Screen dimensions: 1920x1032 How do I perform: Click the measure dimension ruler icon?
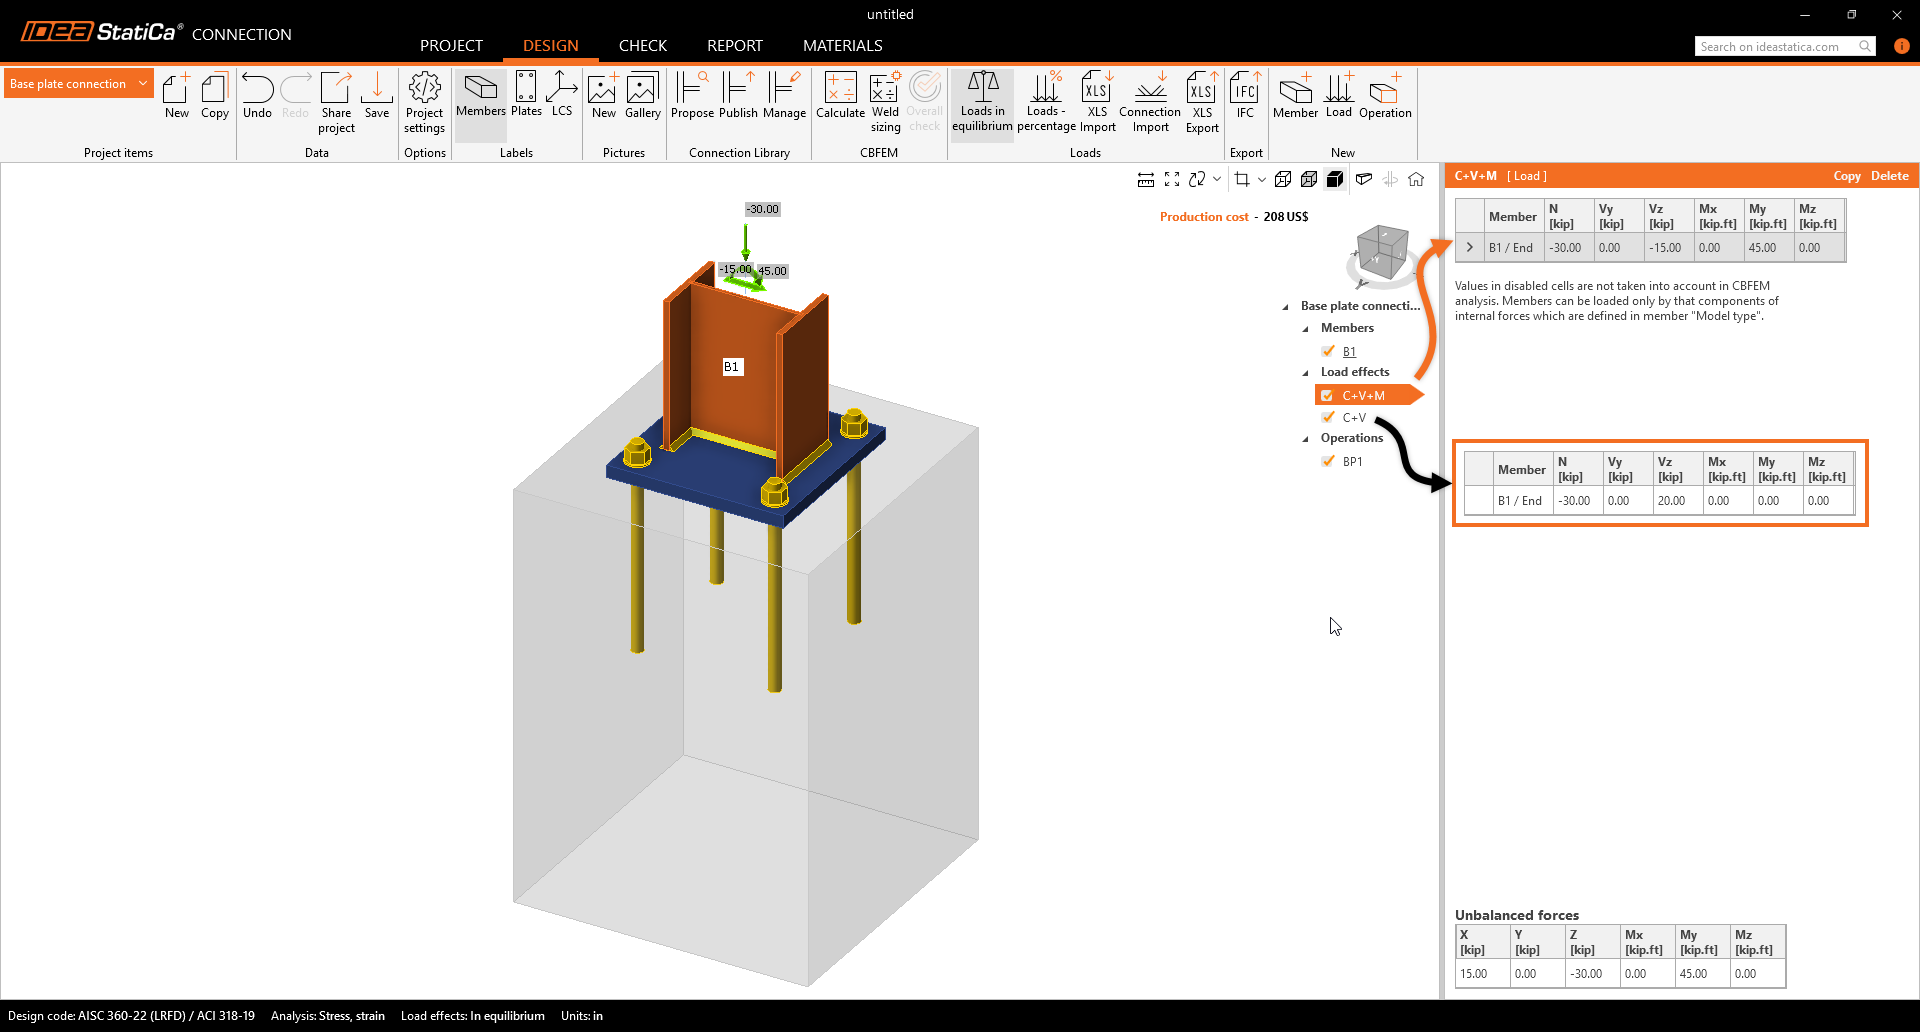(x=1146, y=179)
